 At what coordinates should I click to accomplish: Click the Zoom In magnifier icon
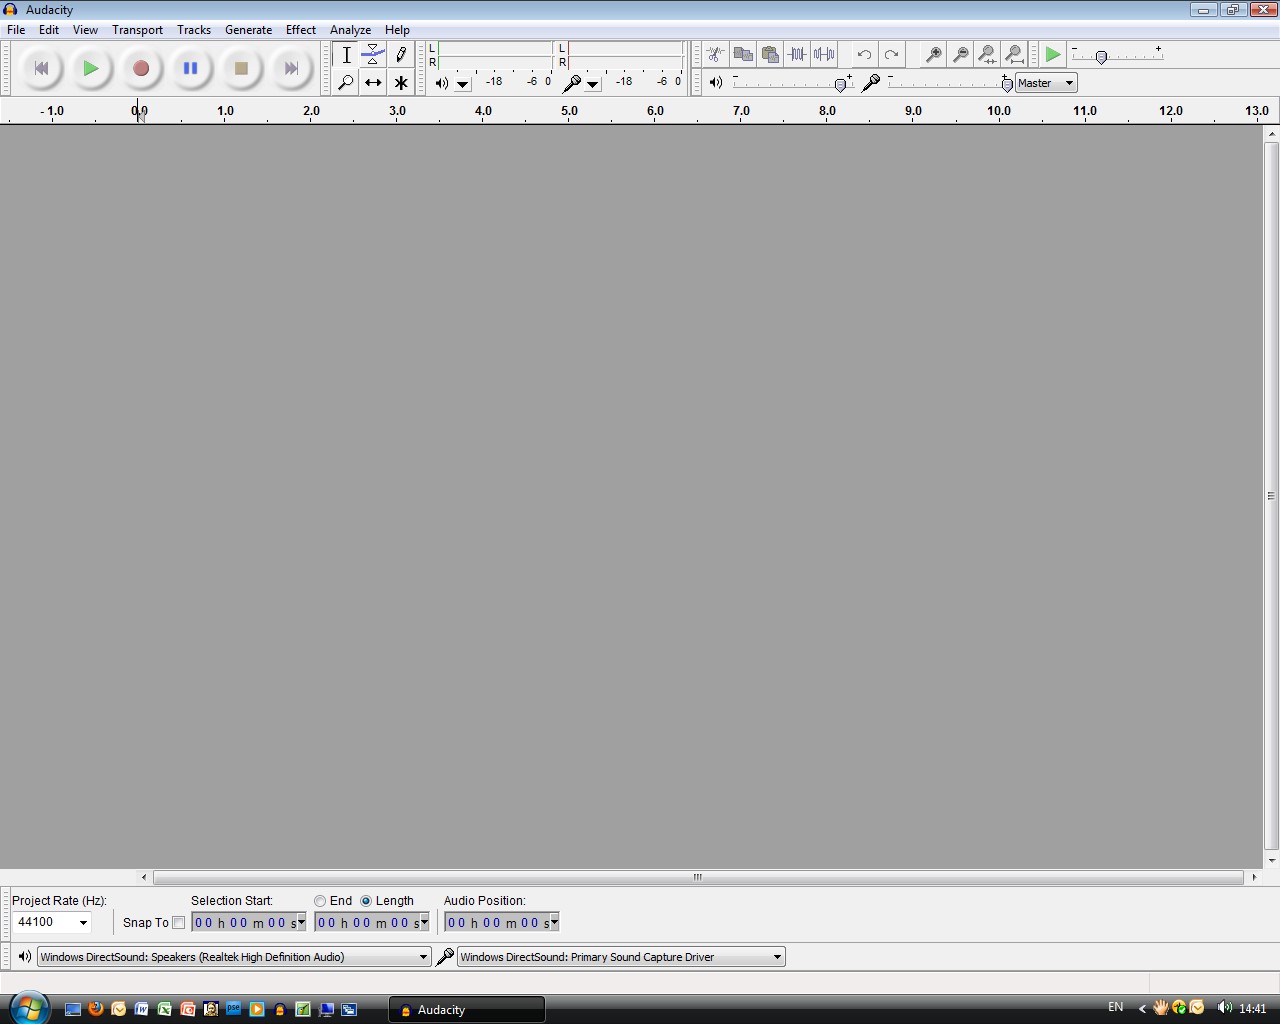point(933,55)
